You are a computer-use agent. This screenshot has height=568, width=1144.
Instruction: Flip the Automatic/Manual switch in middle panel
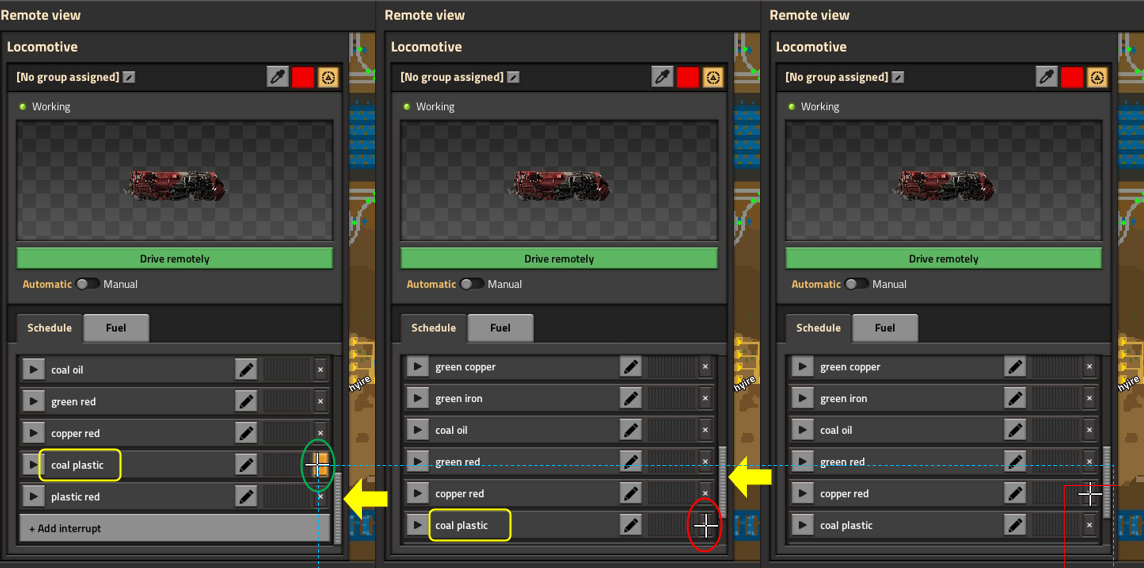pyautogui.click(x=472, y=284)
